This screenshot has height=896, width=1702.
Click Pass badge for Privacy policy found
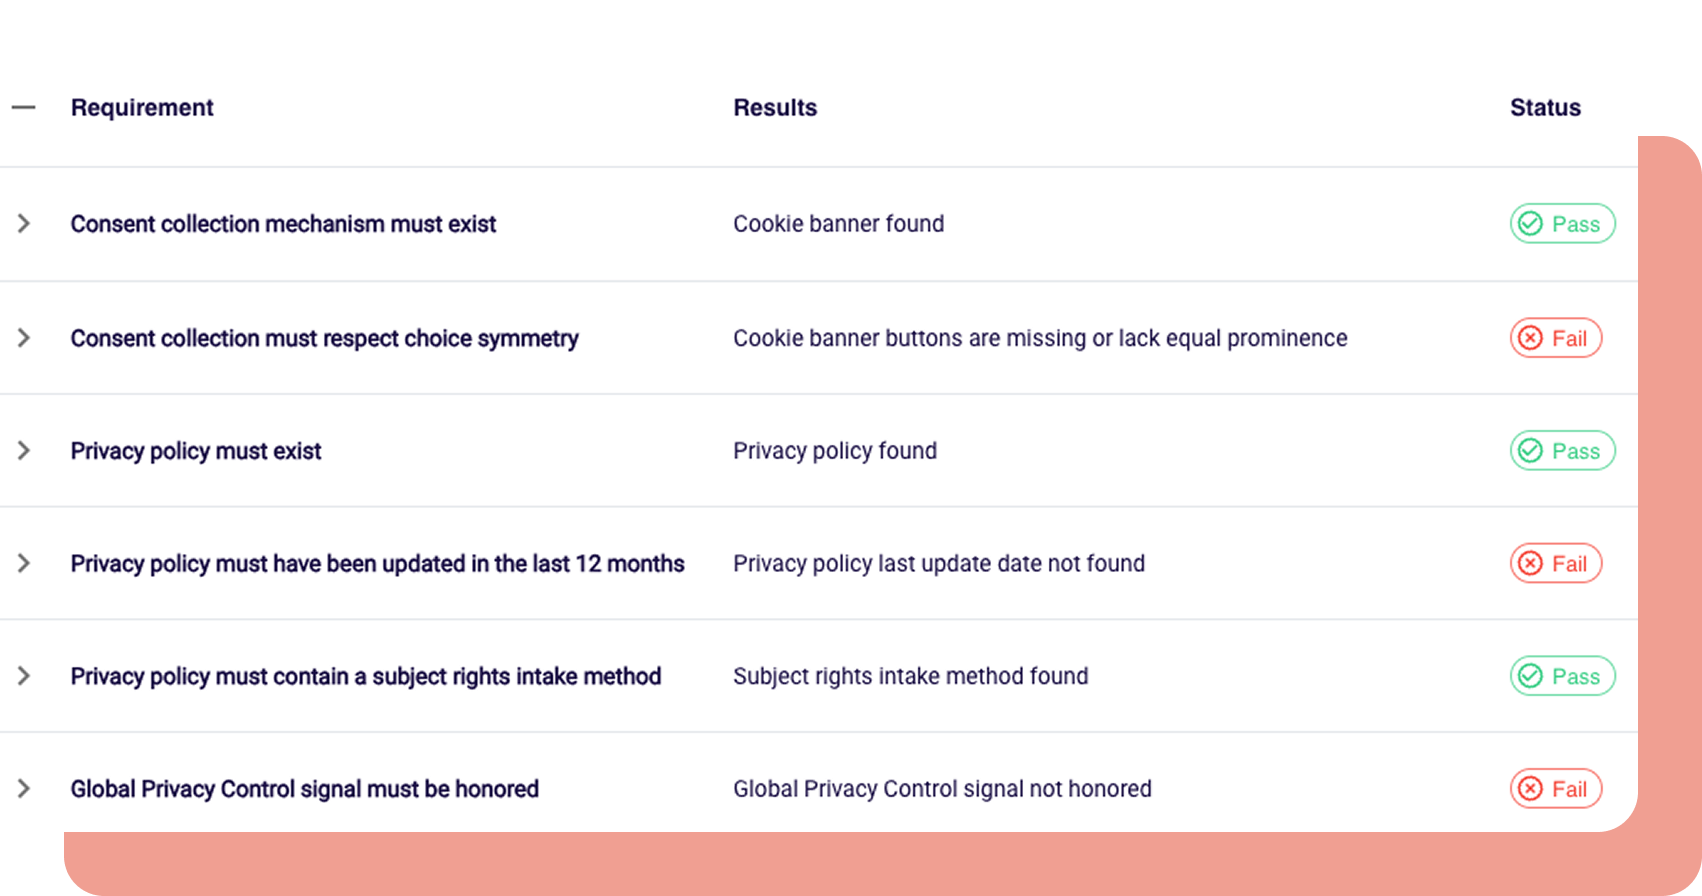[x=1561, y=451]
